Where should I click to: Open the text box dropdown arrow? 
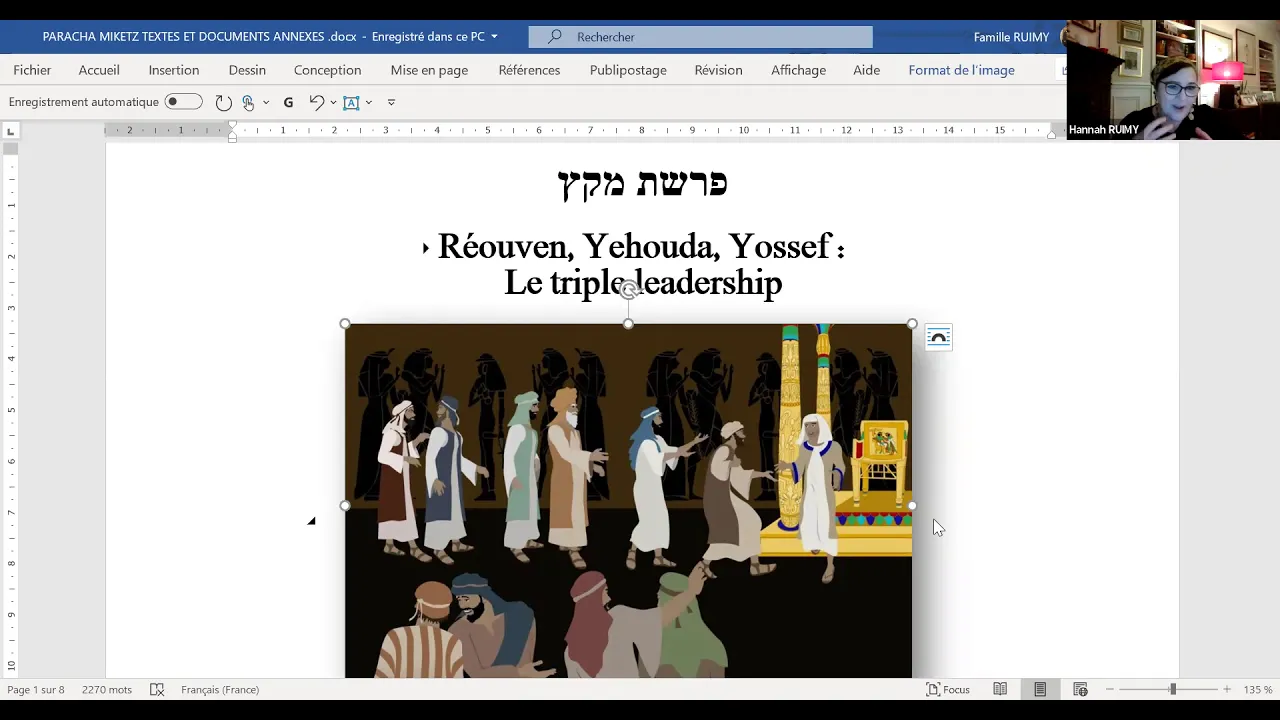[x=368, y=102]
